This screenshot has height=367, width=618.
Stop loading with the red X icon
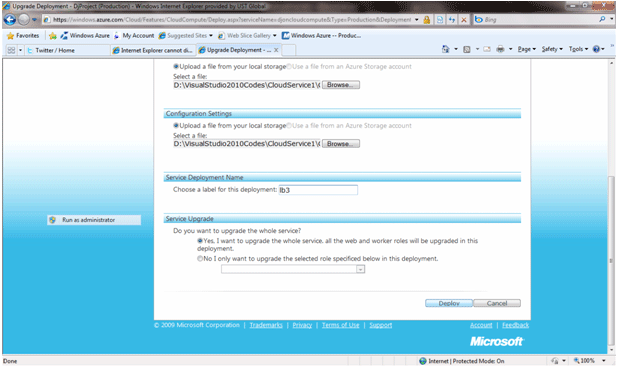(464, 20)
